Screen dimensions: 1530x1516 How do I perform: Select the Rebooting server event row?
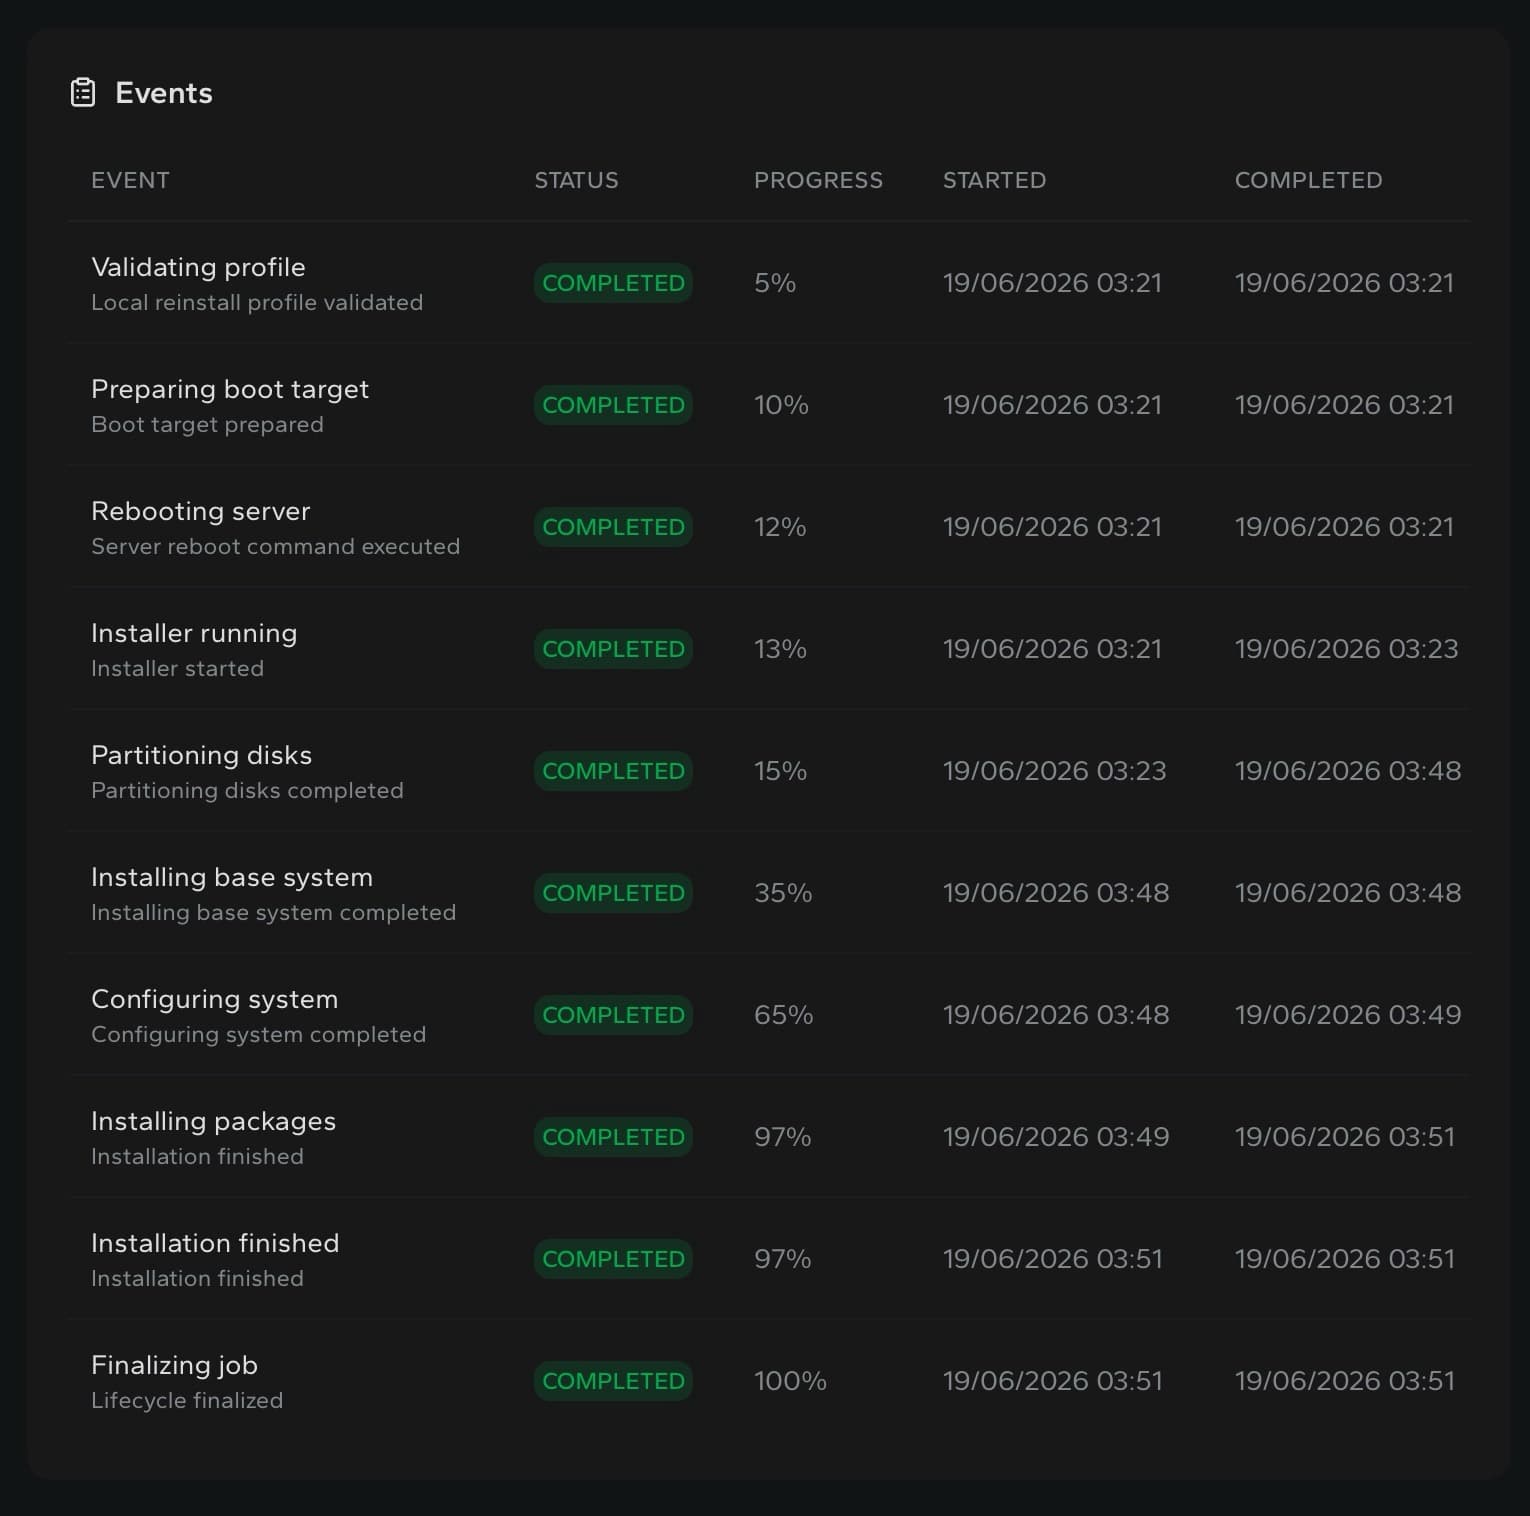(770, 527)
